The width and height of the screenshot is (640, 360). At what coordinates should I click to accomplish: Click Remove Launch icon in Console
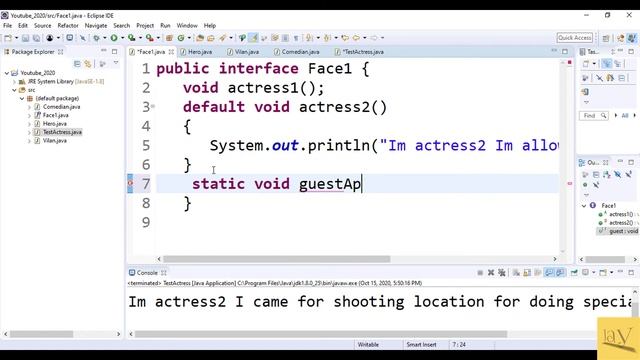pos(491,273)
